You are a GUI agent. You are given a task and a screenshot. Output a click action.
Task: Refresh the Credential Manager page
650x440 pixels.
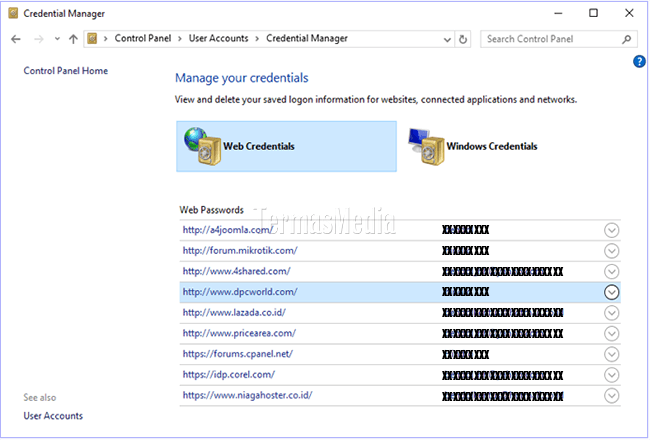(x=463, y=39)
